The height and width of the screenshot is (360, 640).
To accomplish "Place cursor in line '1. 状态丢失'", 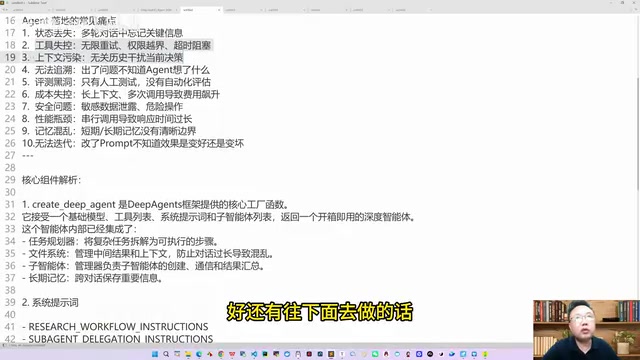I will point(102,33).
